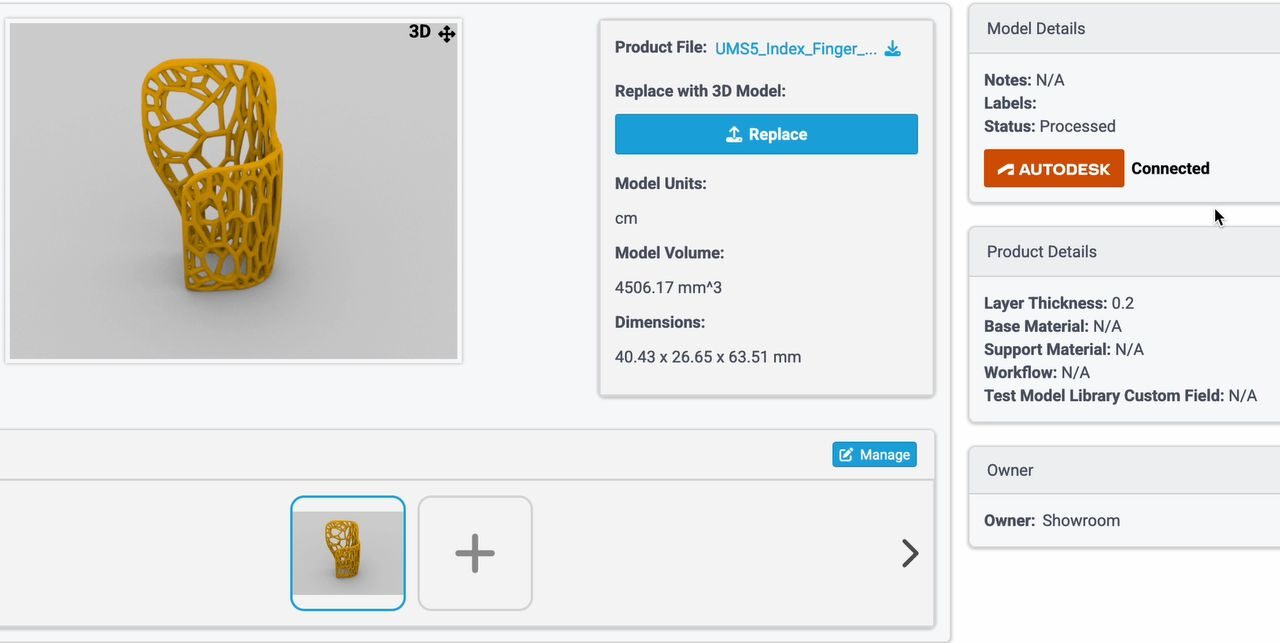Click the Manage button text
Viewport: 1280px width, 643px height.
(885, 455)
